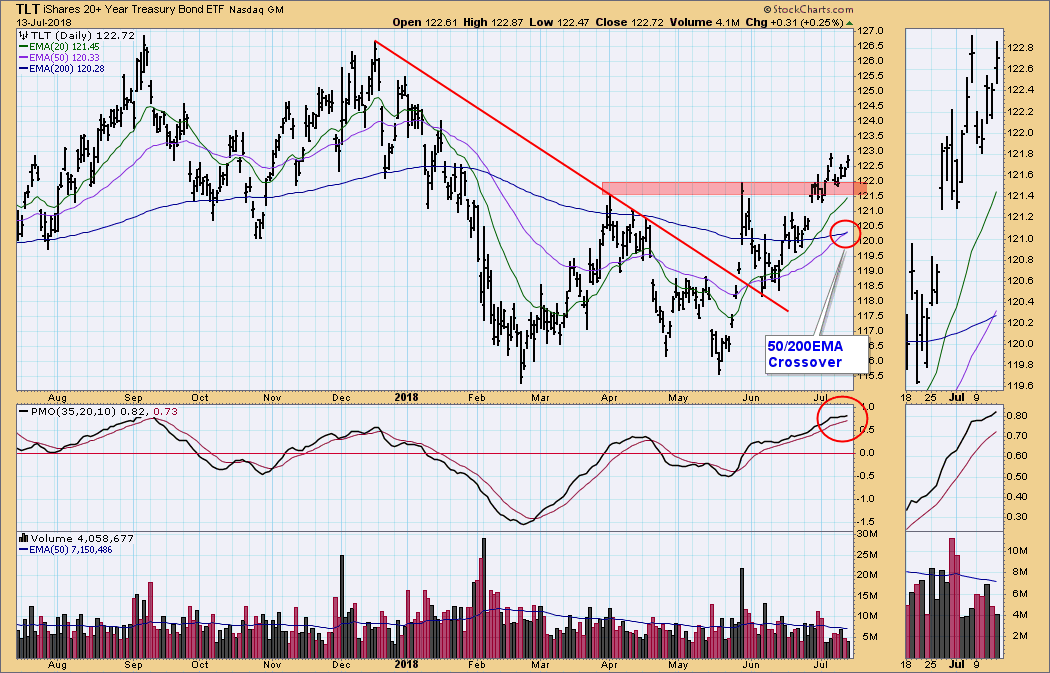
Task: Click the Chg +0.31 (+0.25%) value
Action: tap(795, 22)
